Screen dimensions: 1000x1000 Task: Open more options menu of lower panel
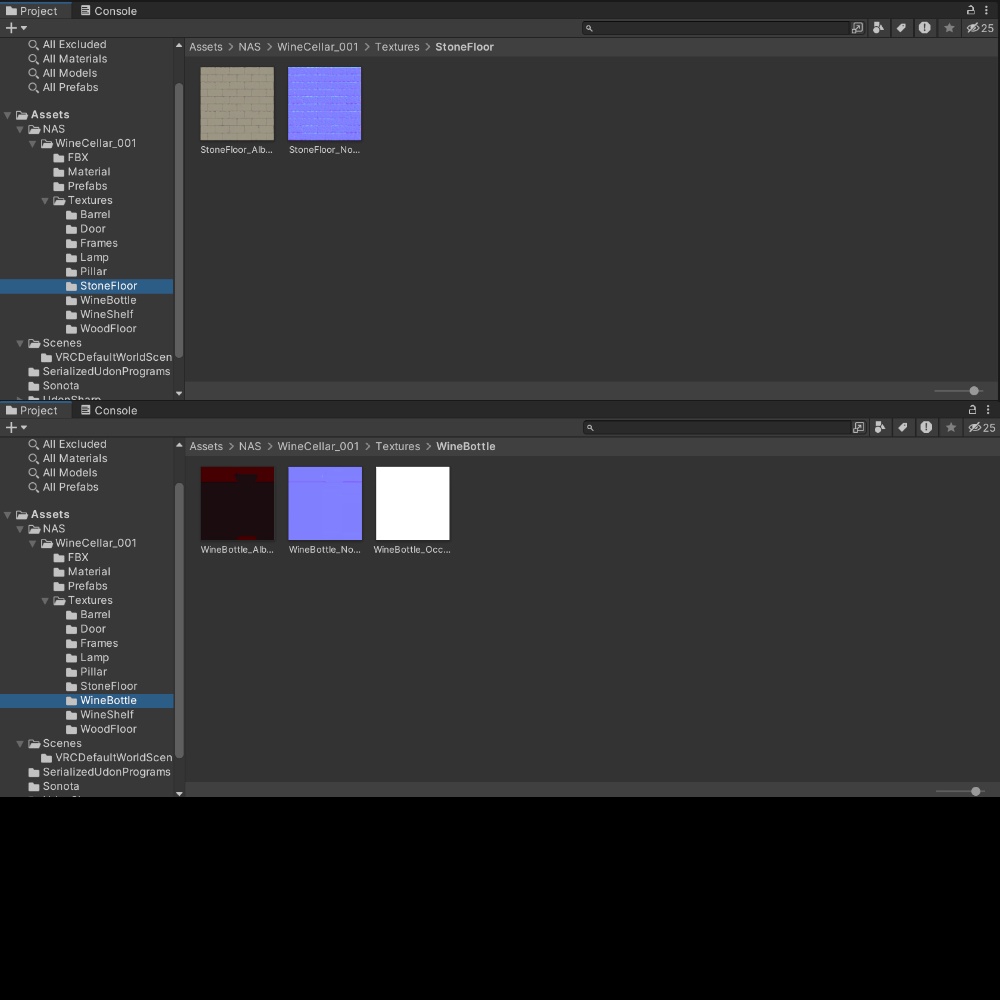pos(988,409)
